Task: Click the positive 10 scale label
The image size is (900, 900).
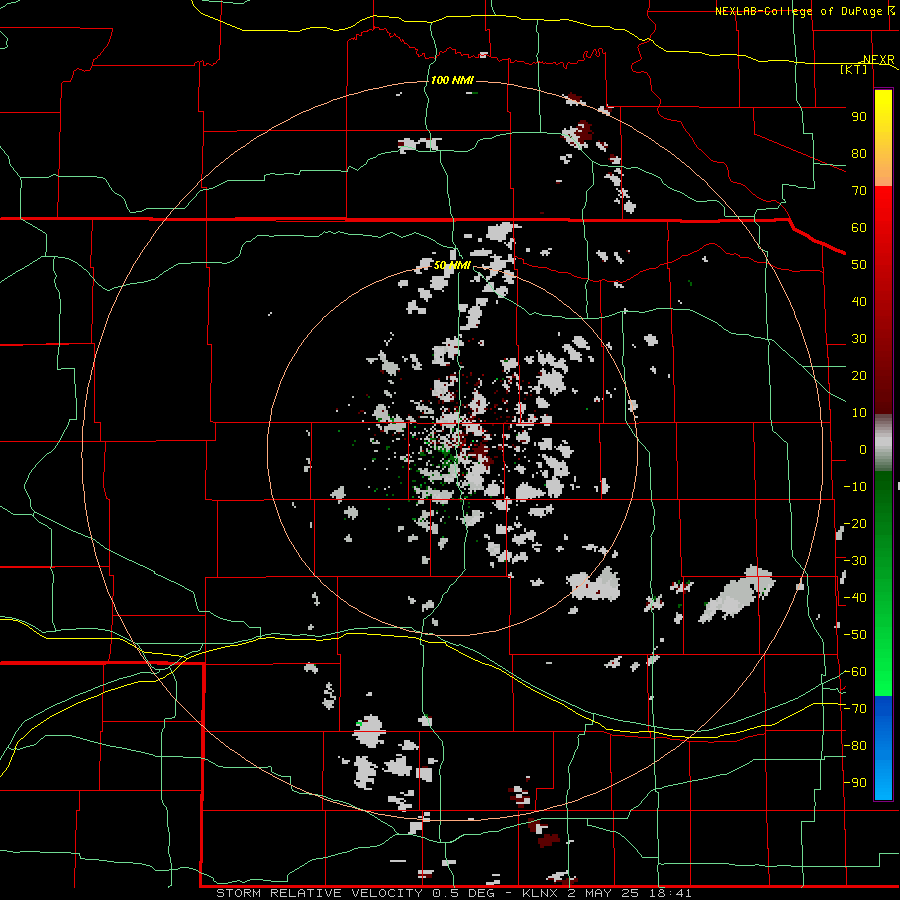Action: coord(859,413)
